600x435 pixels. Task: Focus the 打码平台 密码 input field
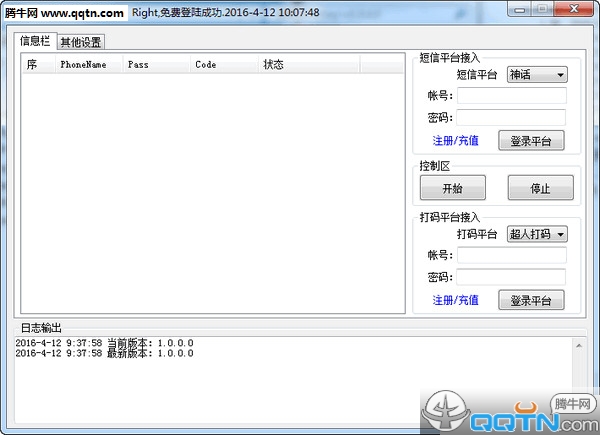511,277
